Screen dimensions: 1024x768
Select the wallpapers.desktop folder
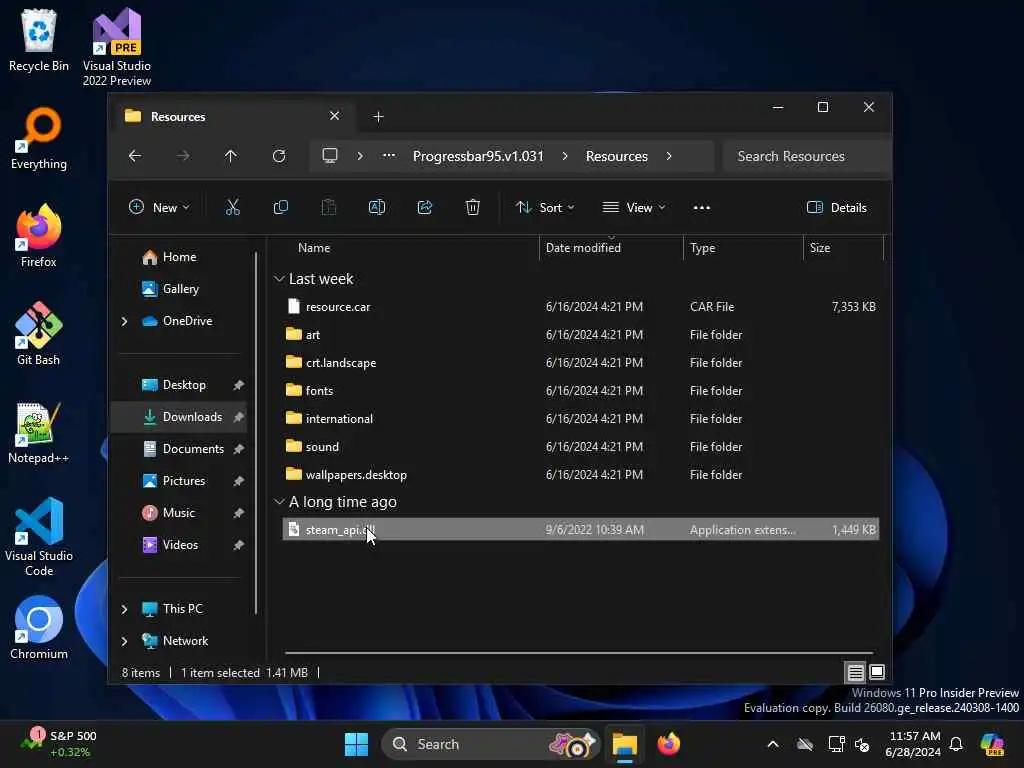coord(581,475)
